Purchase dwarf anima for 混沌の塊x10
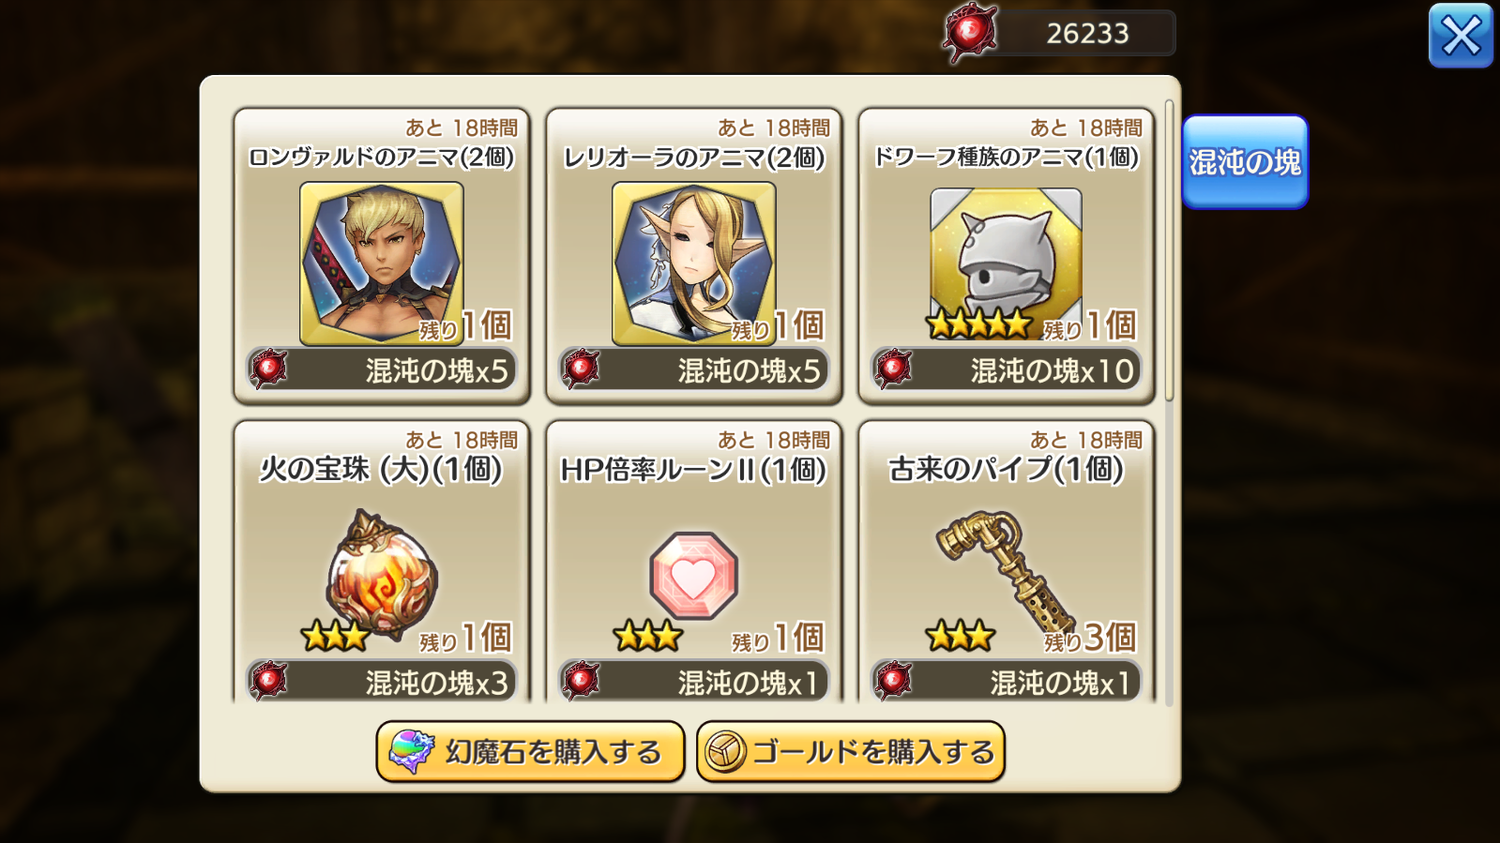Viewport: 1500px width, 843px height. pyautogui.click(x=1006, y=370)
